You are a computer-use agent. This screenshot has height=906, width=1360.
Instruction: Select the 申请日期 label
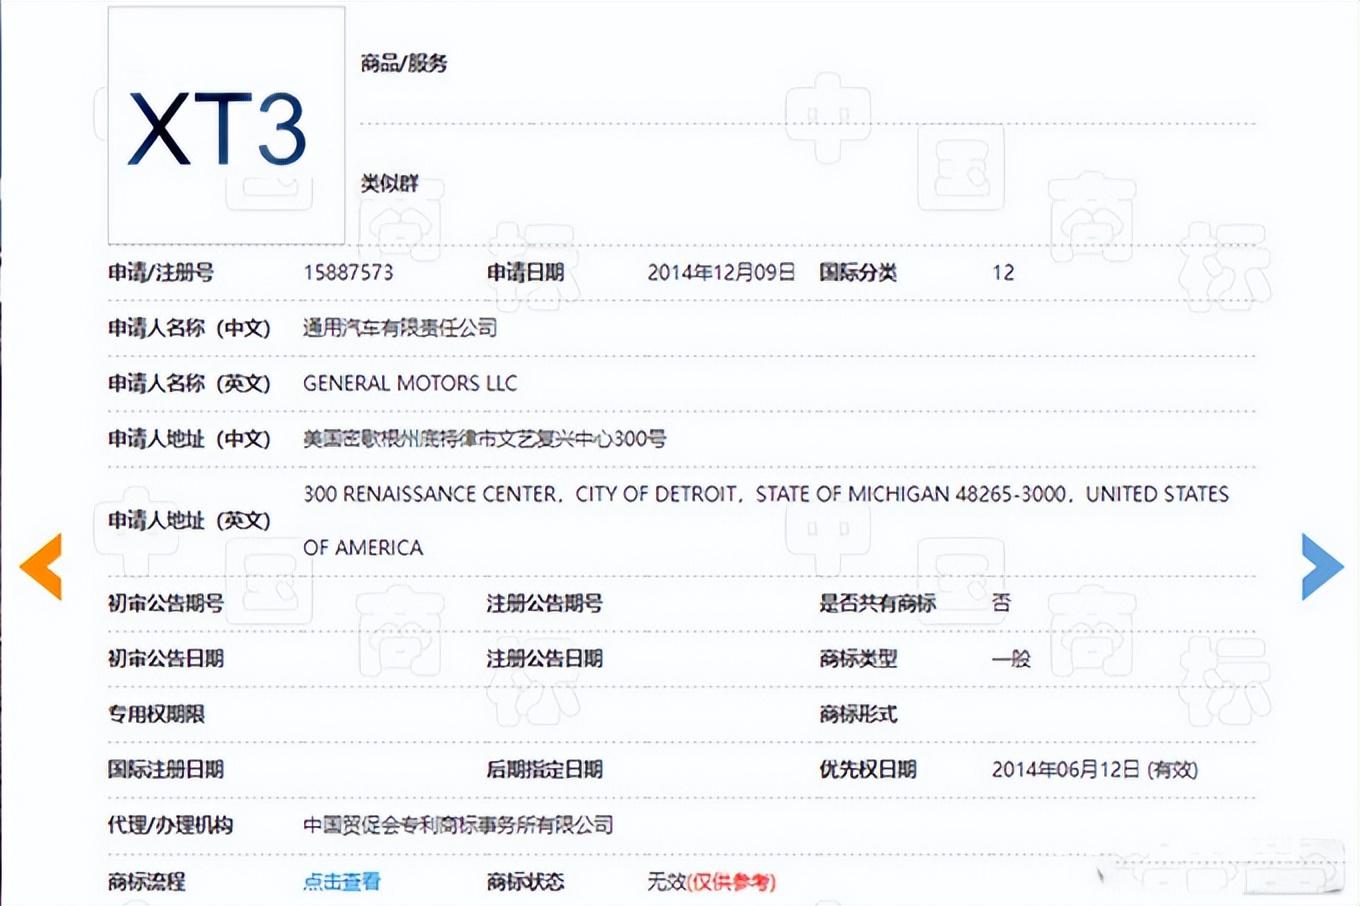click(x=525, y=272)
